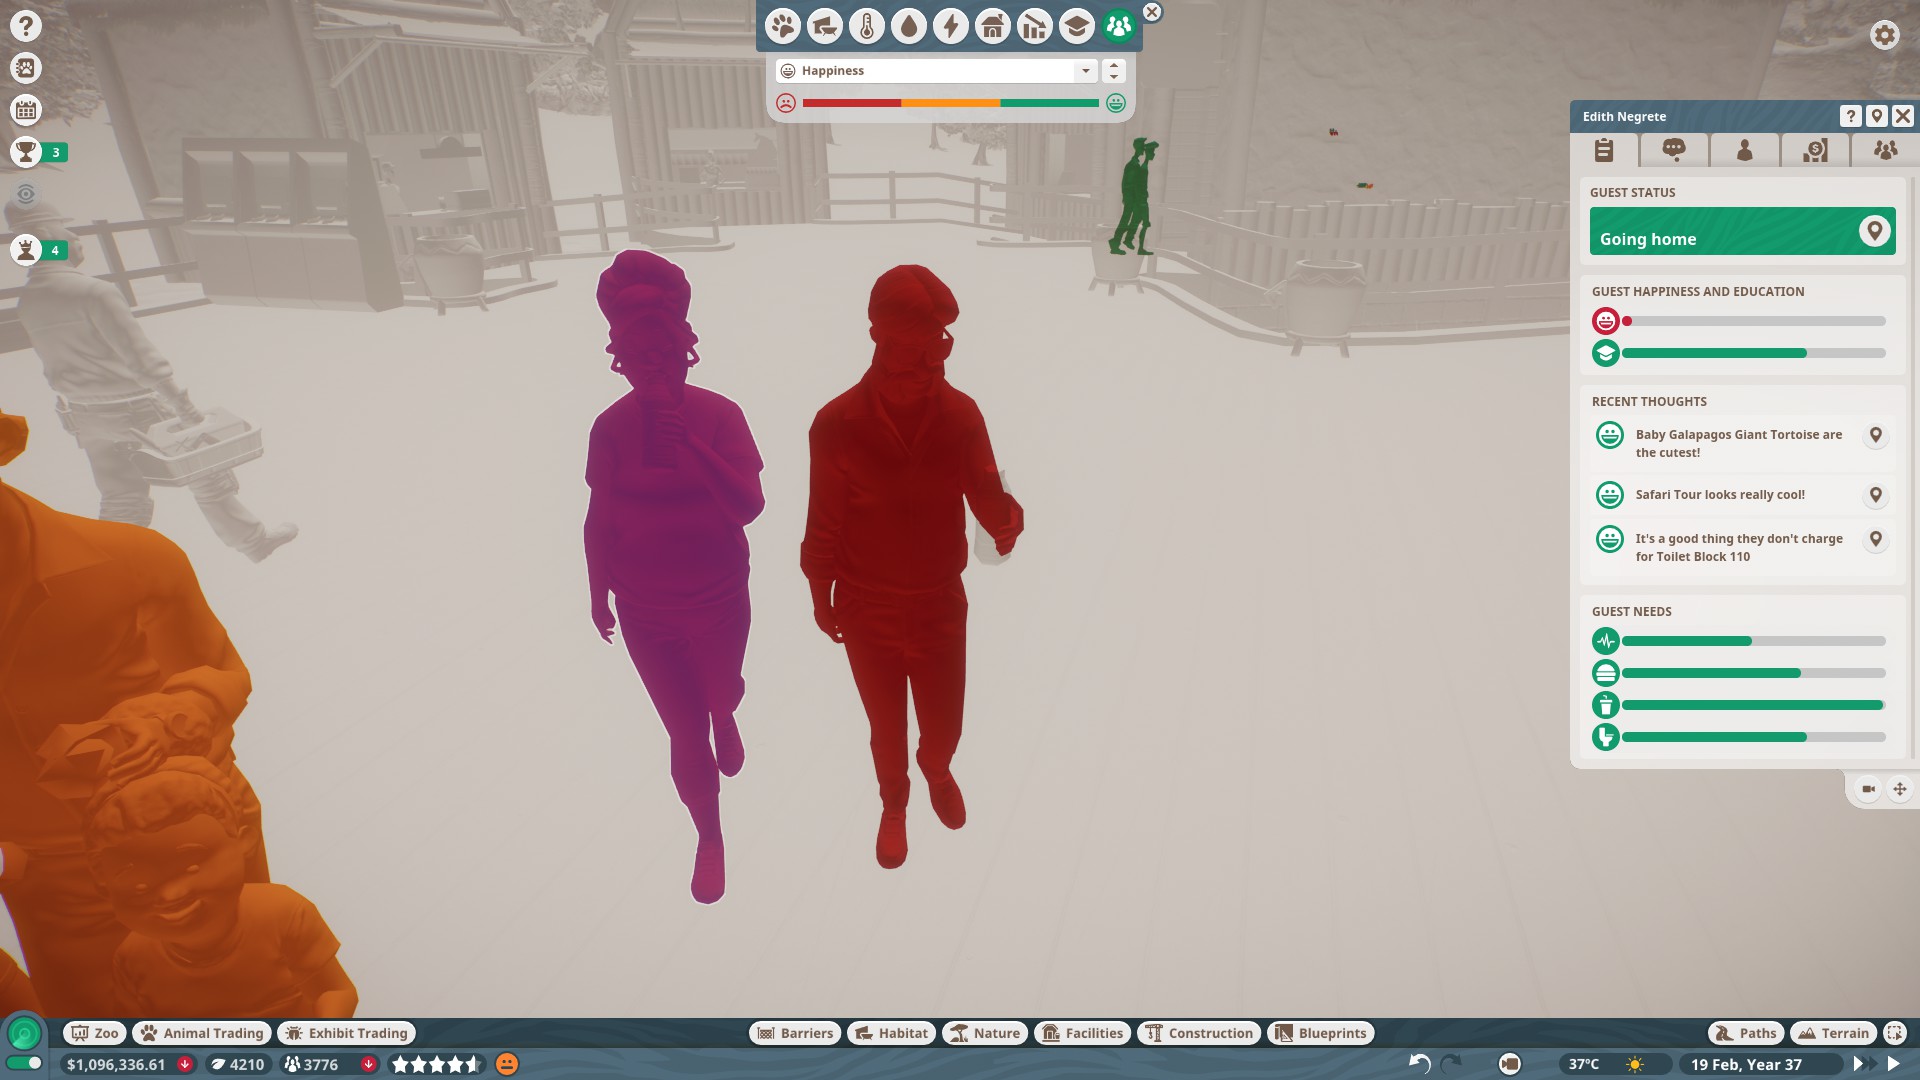
Task: Close the Edith Negrete guest panel
Action: [x=1903, y=116]
